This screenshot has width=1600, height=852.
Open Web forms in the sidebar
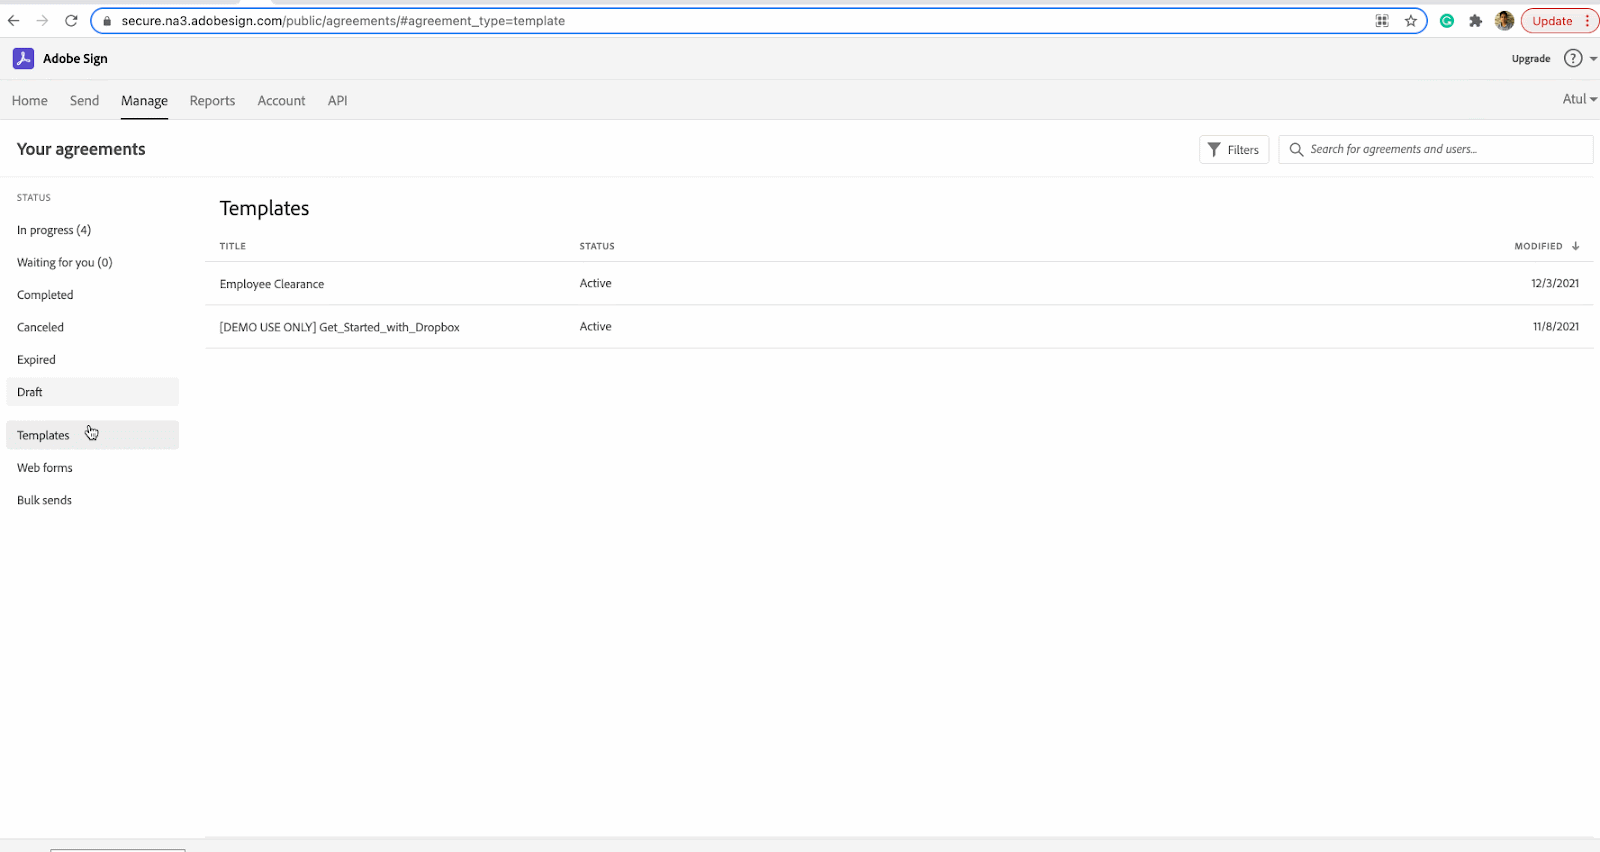[x=45, y=468]
